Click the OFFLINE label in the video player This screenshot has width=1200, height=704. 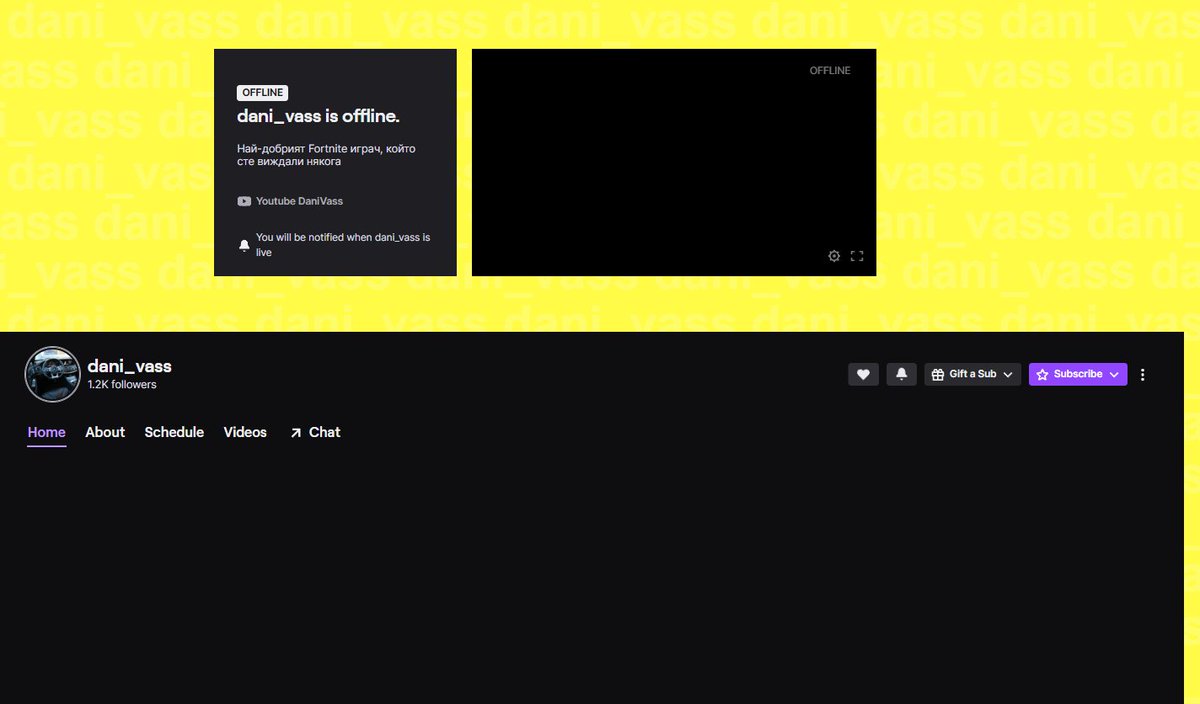point(830,71)
